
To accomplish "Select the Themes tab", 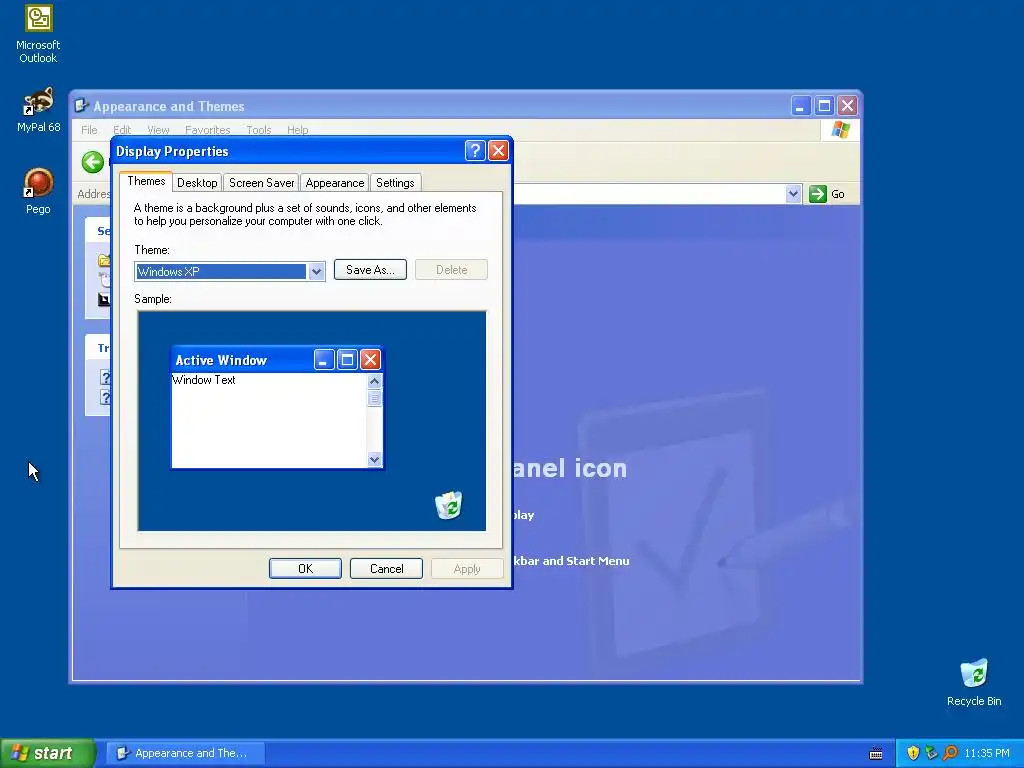I will coord(146,181).
